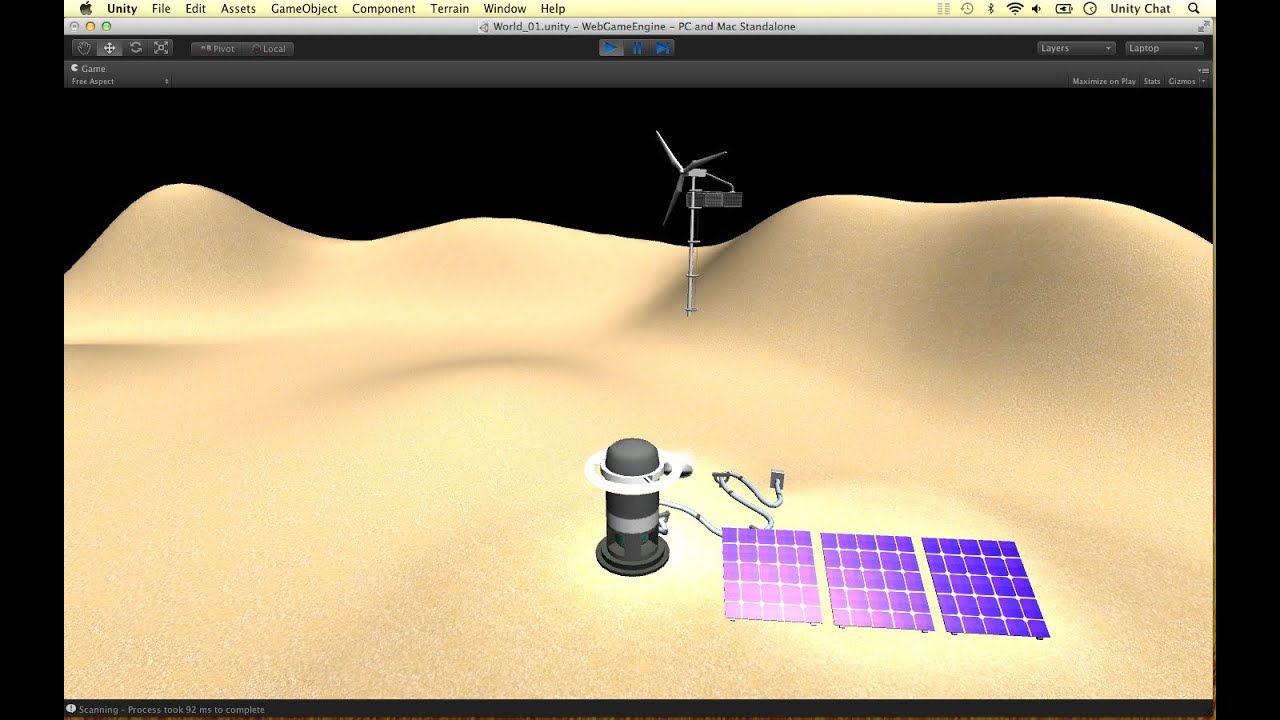Click the clock icon in menu bar
Viewport: 1280px width, 720px height.
[x=1090, y=8]
